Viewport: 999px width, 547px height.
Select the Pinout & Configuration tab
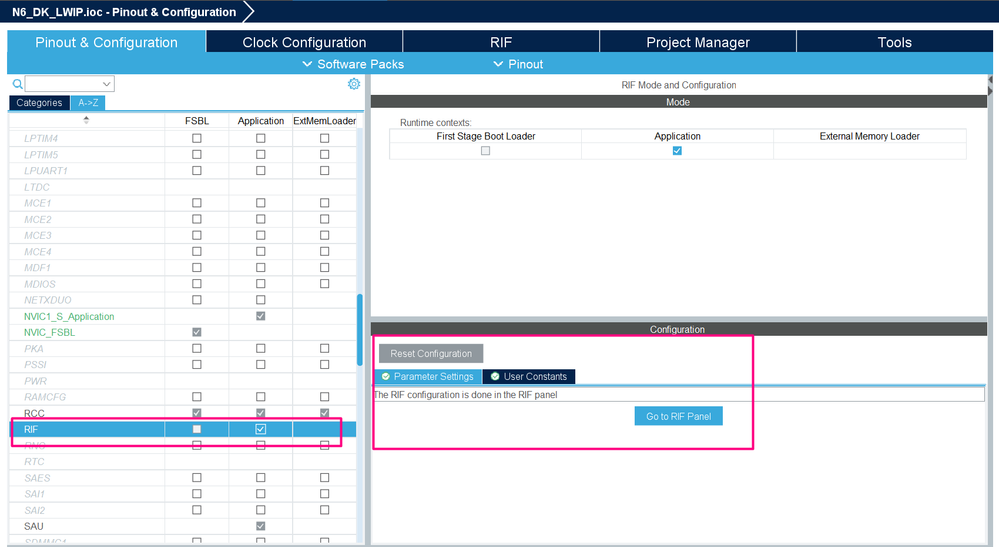[x=106, y=42]
